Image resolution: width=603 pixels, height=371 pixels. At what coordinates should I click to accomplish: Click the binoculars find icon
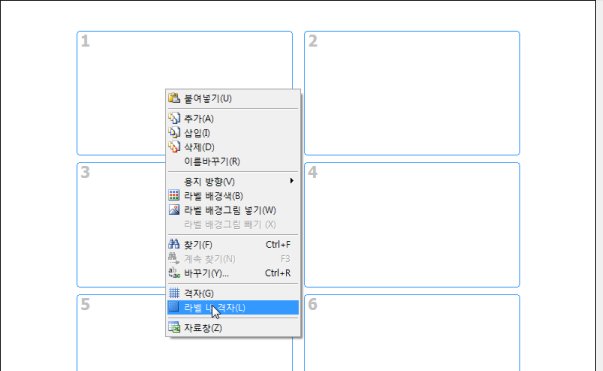click(x=174, y=244)
